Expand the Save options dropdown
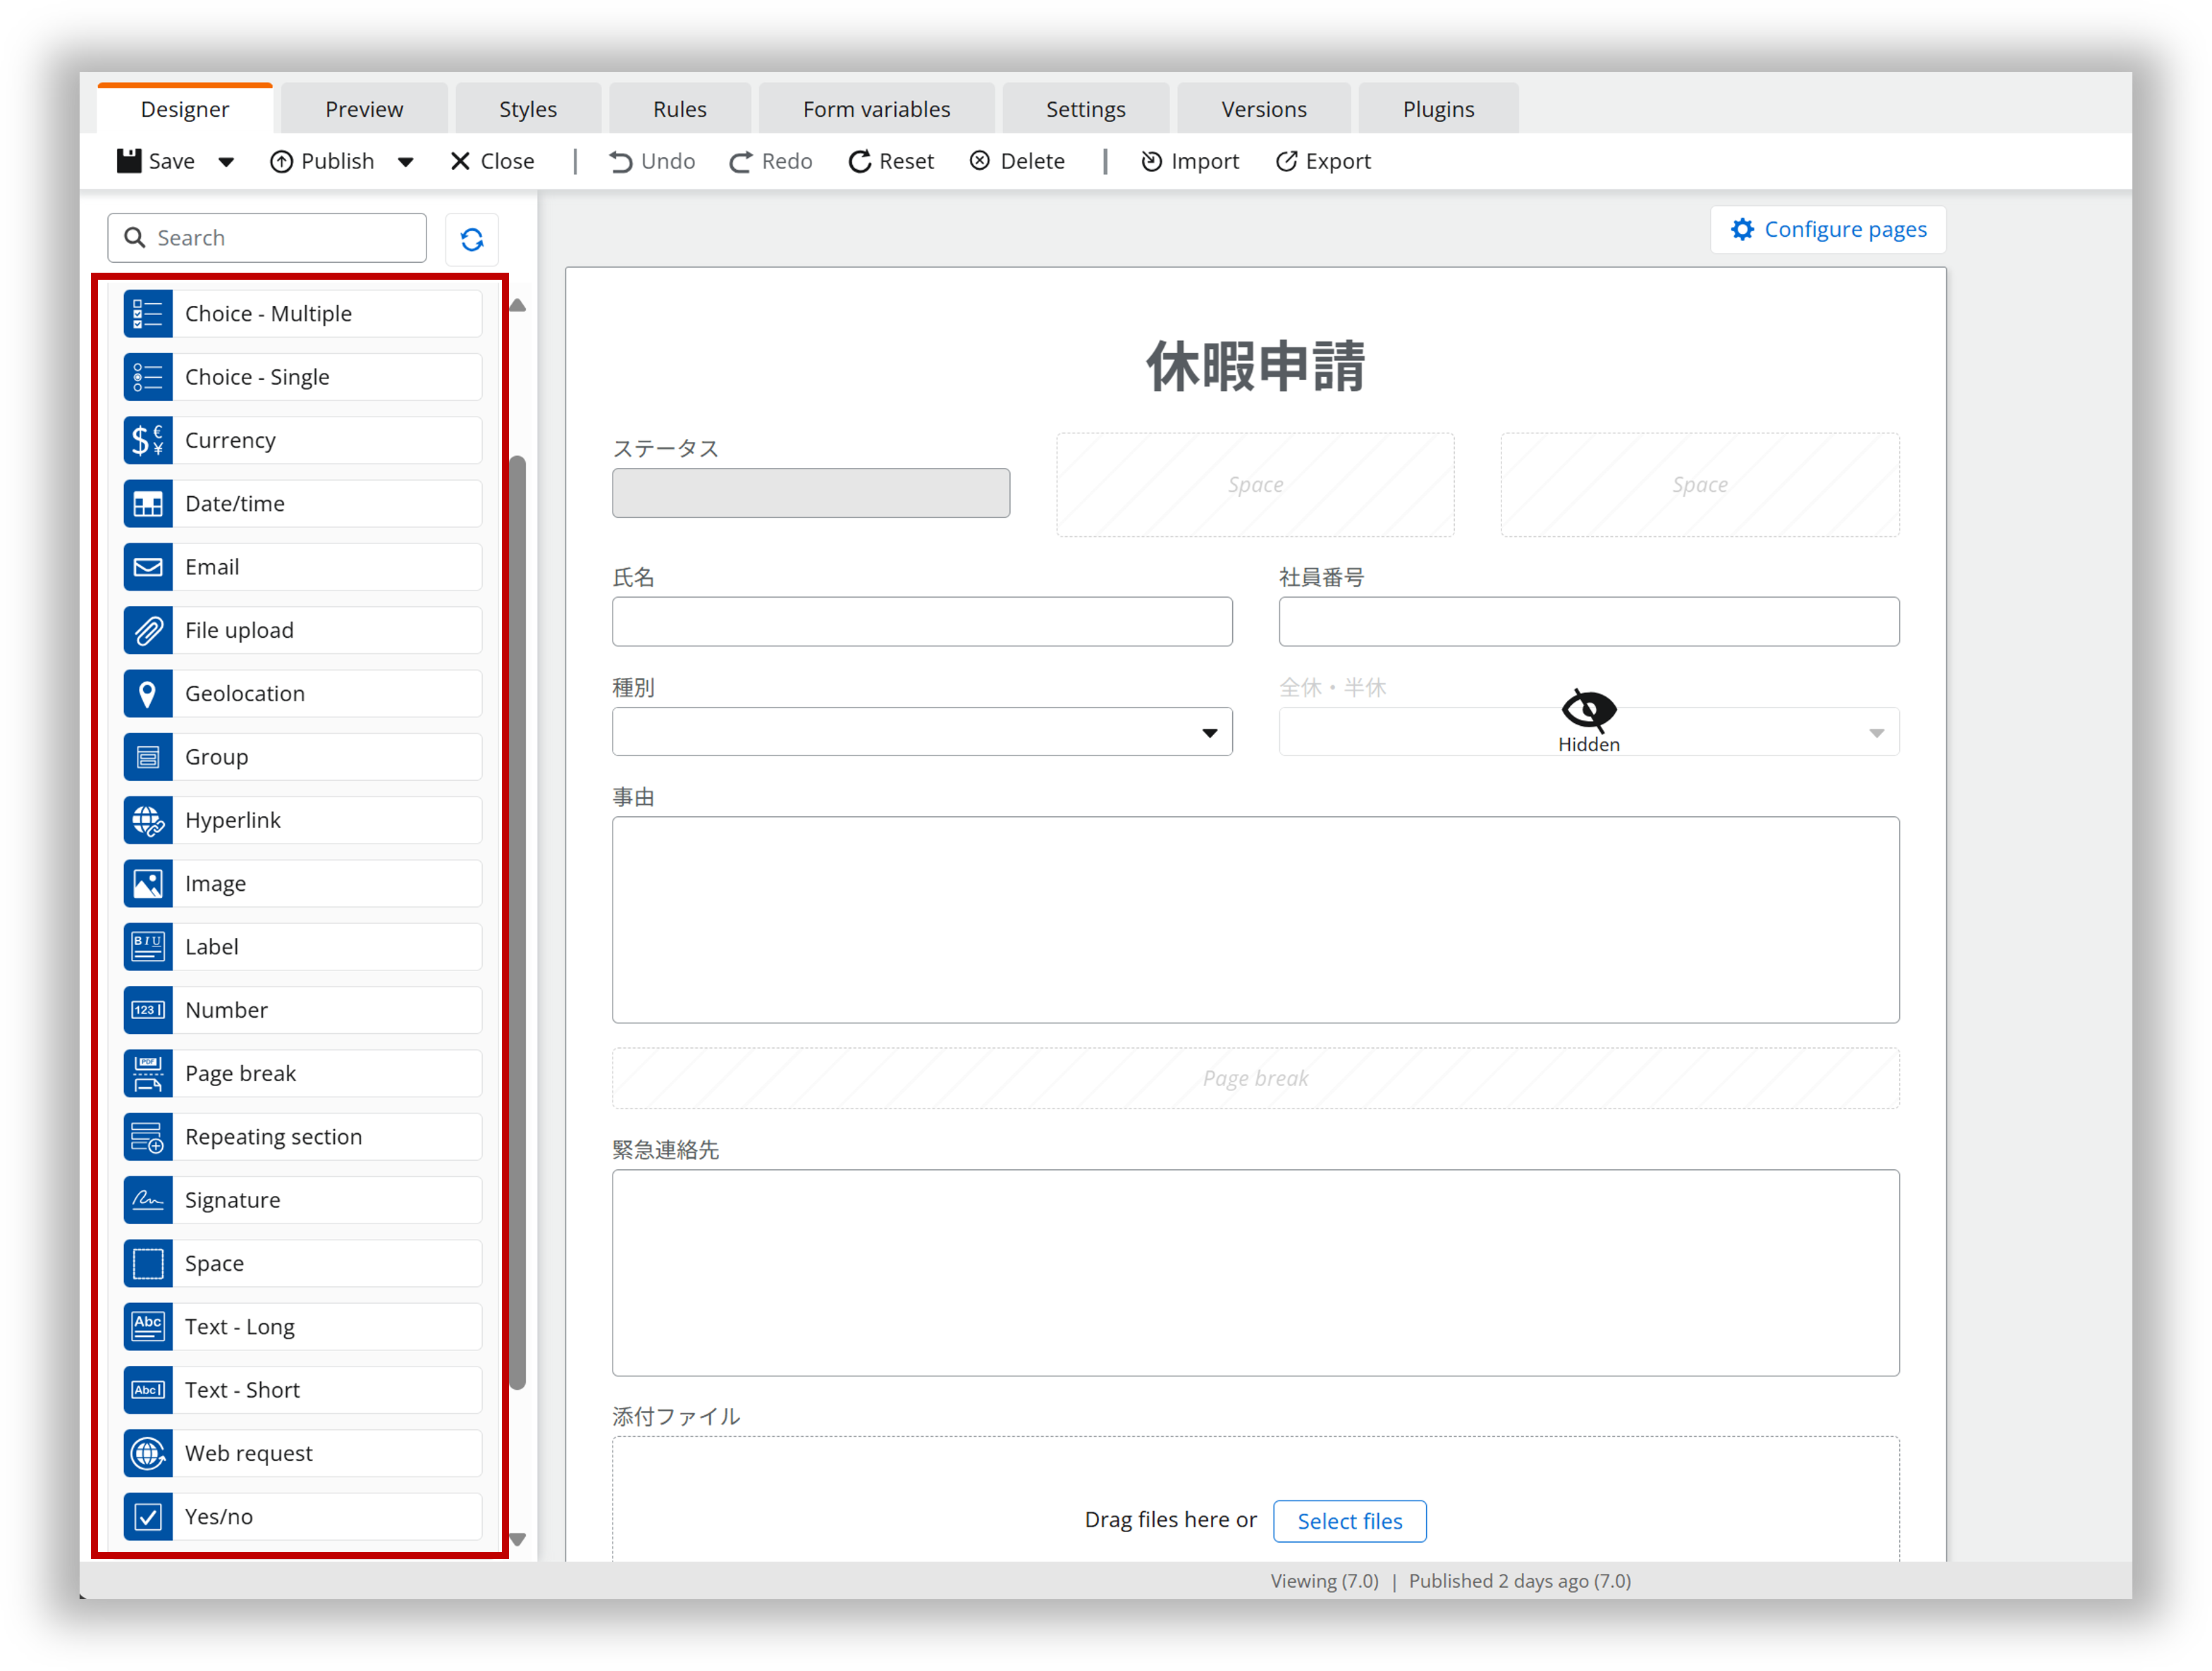 [x=226, y=161]
